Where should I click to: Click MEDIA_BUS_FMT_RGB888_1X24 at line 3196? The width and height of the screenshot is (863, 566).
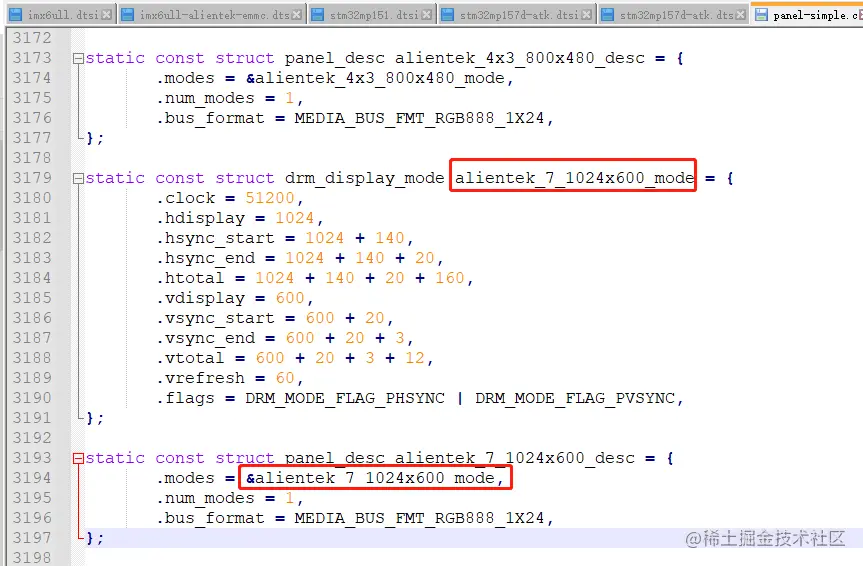coord(419,518)
